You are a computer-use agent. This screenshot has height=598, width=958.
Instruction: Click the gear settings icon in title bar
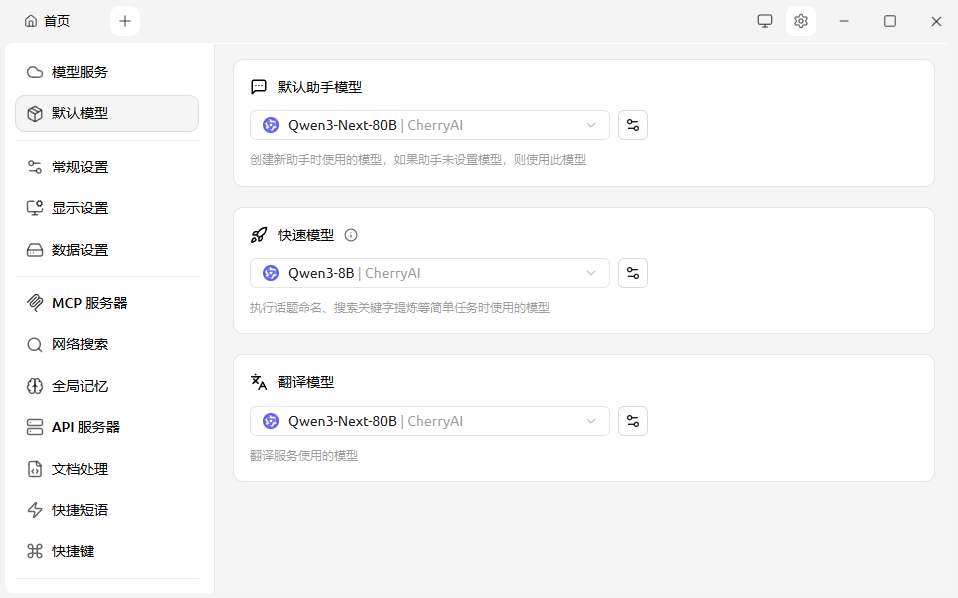pyautogui.click(x=800, y=21)
